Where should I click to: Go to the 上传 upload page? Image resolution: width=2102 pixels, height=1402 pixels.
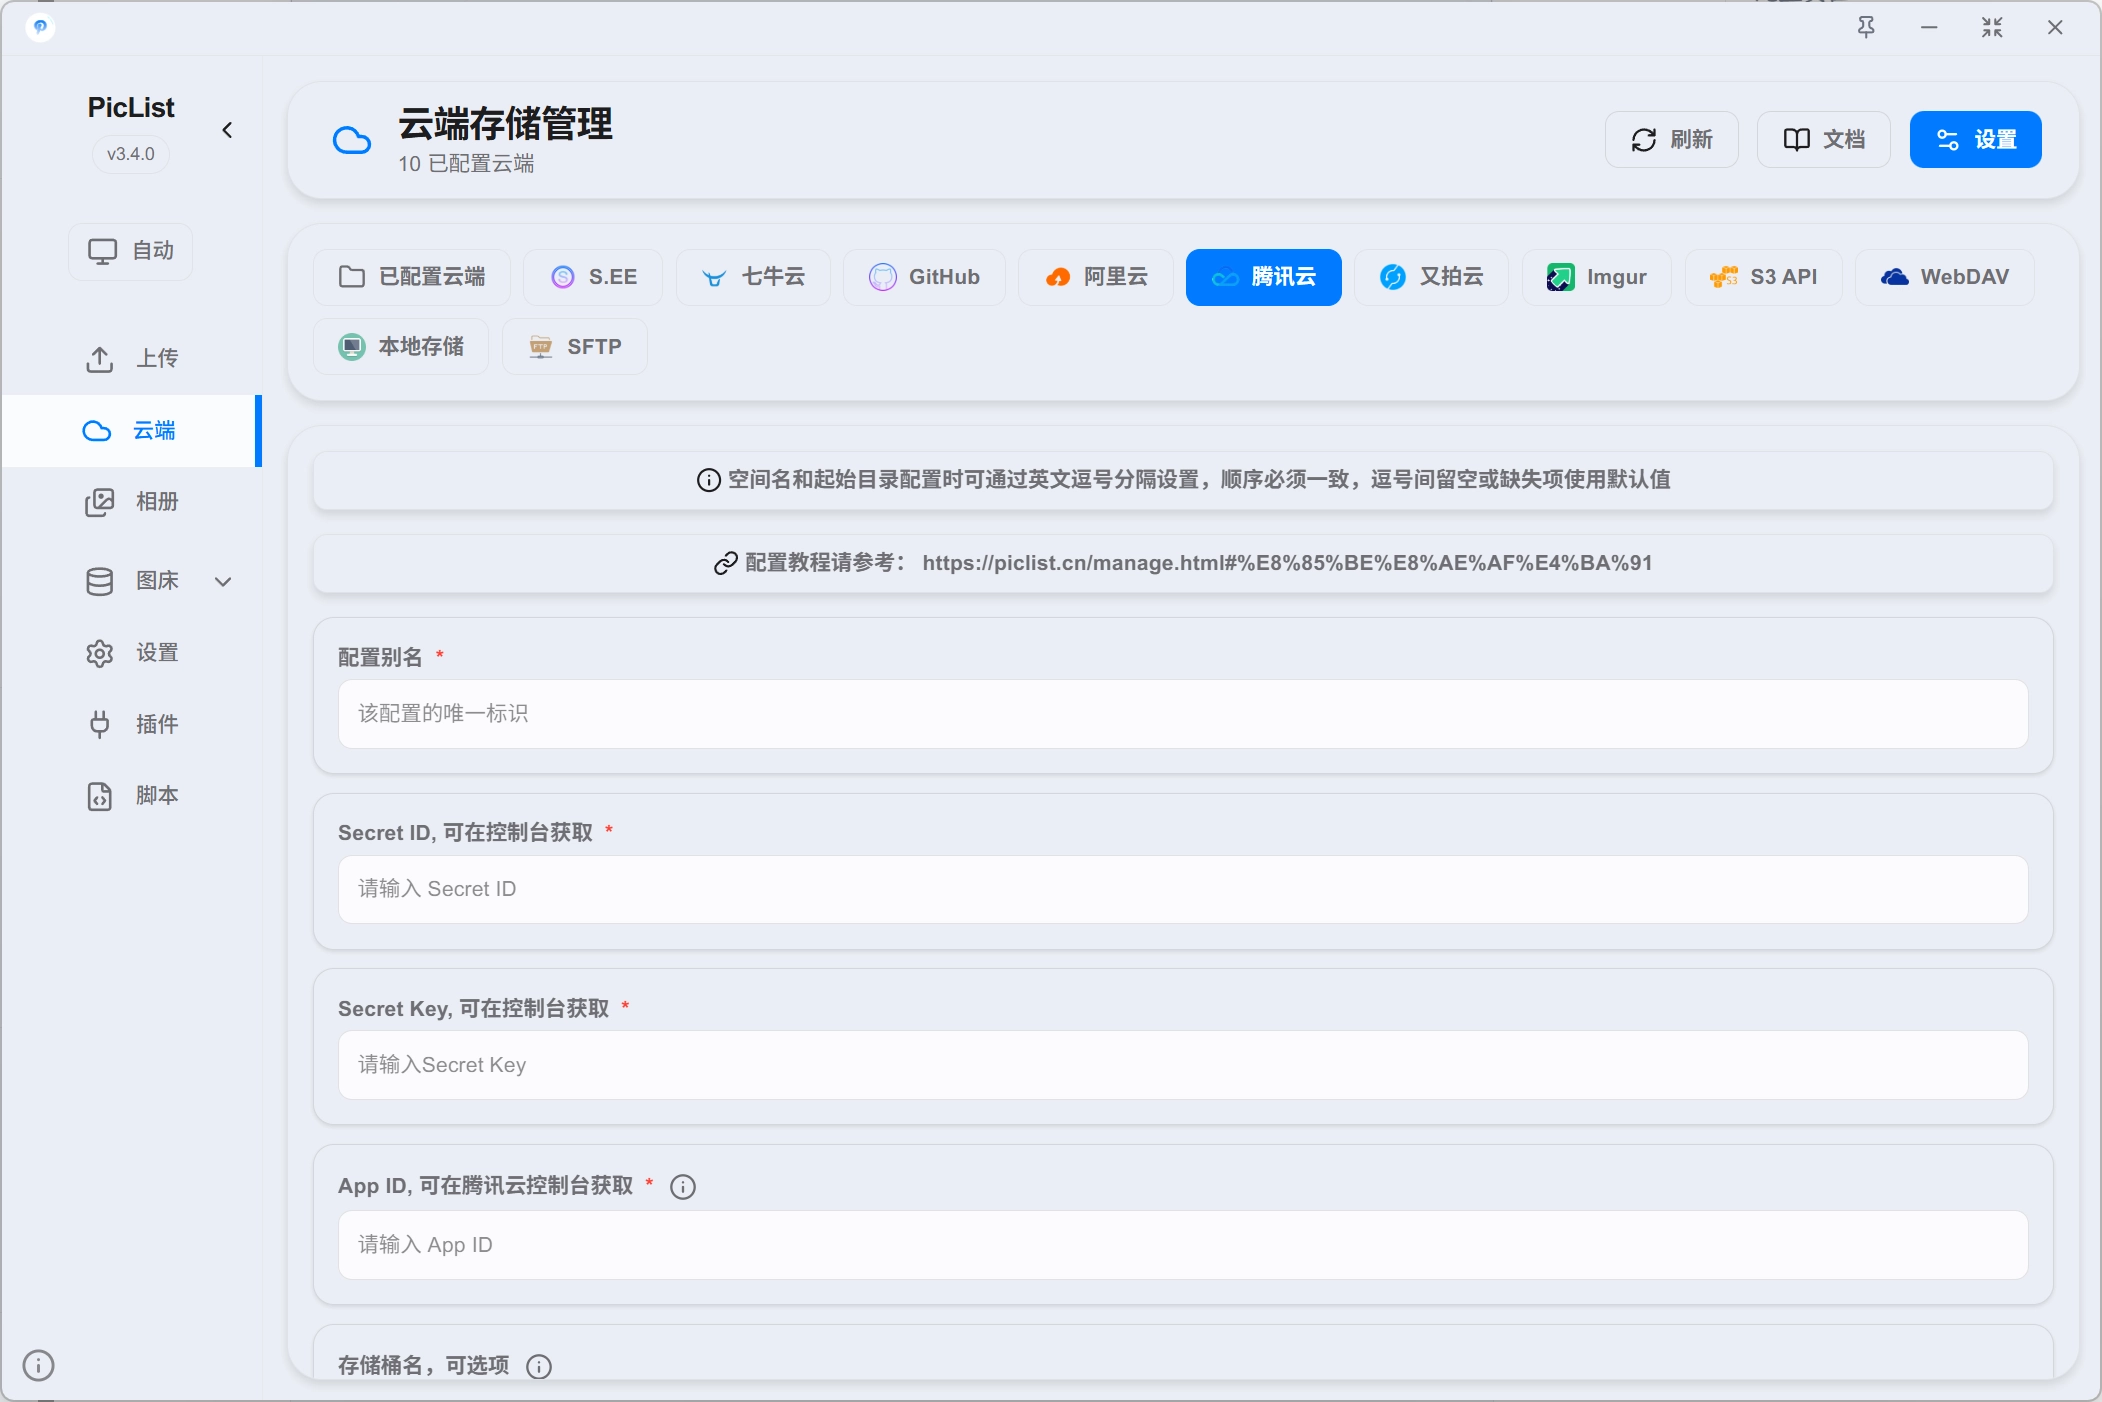pos(131,358)
